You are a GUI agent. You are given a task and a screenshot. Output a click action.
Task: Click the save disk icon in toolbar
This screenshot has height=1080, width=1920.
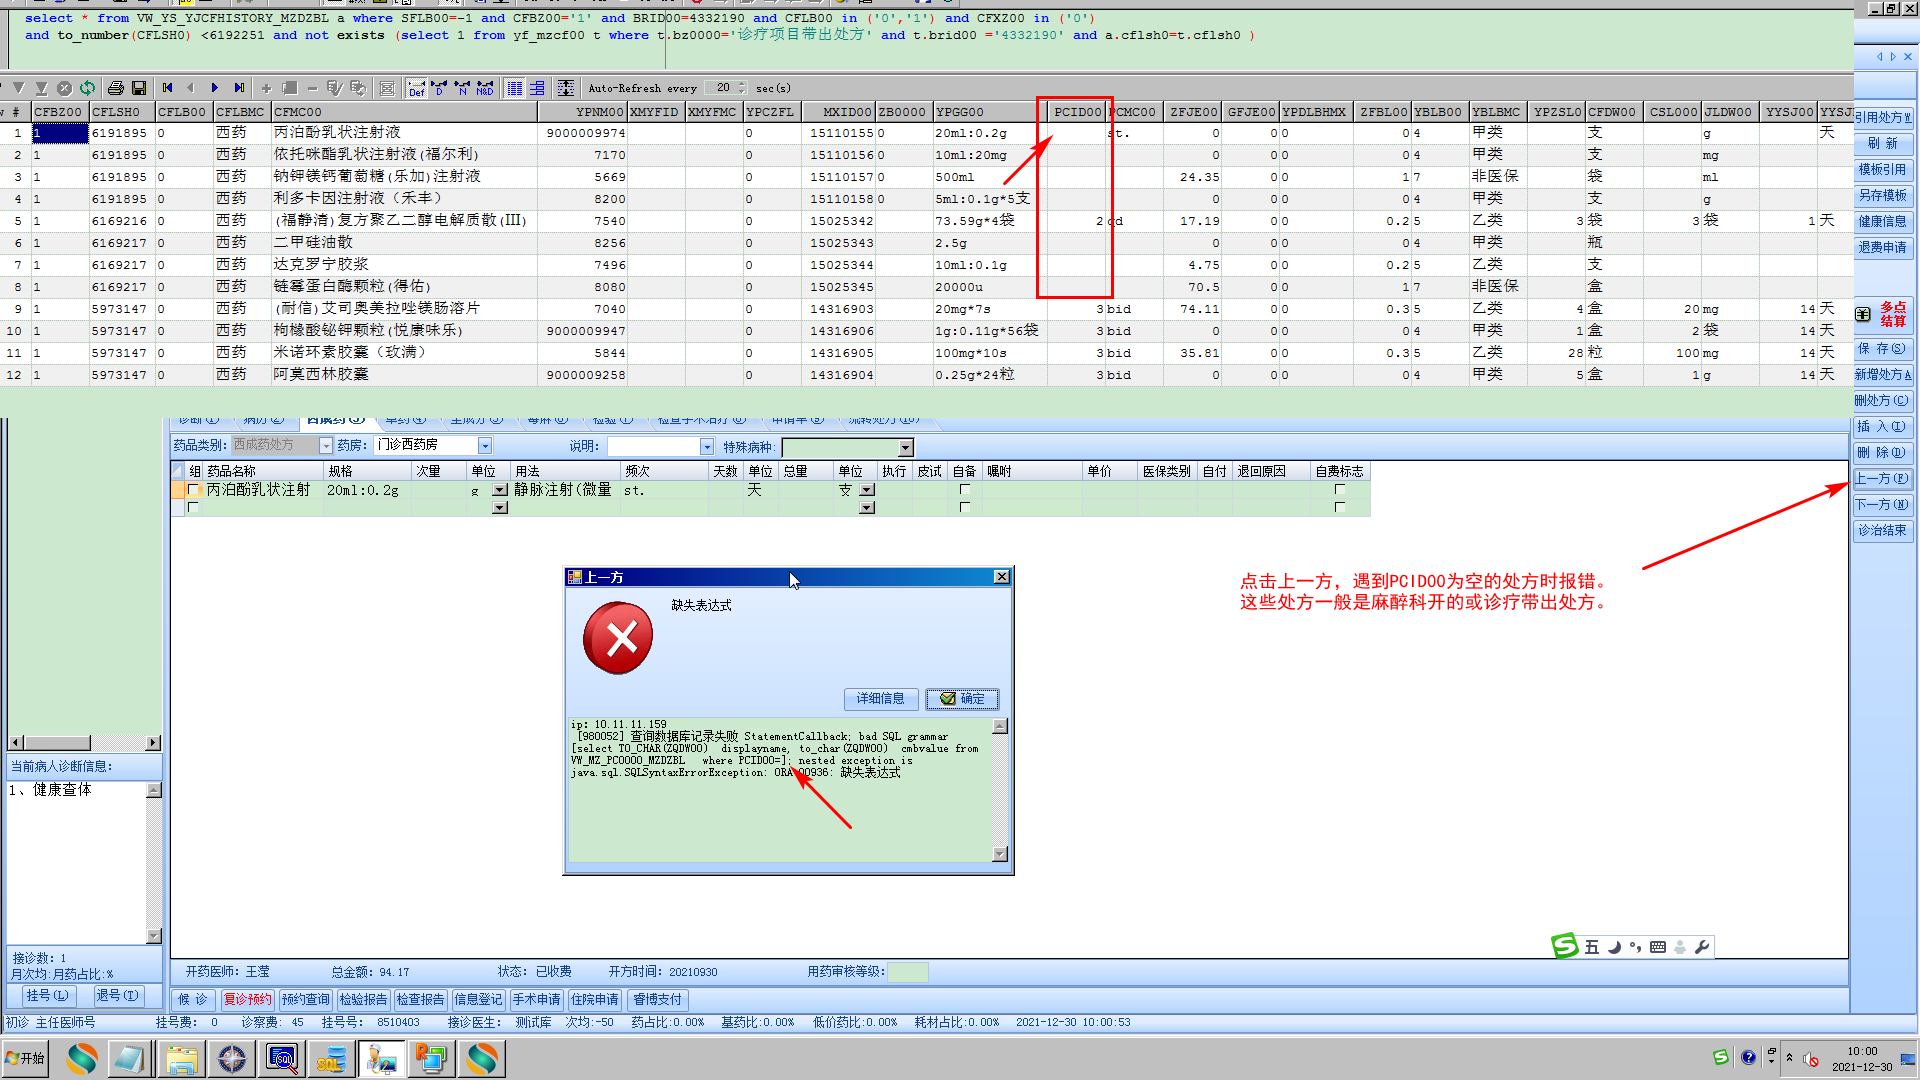(x=139, y=88)
